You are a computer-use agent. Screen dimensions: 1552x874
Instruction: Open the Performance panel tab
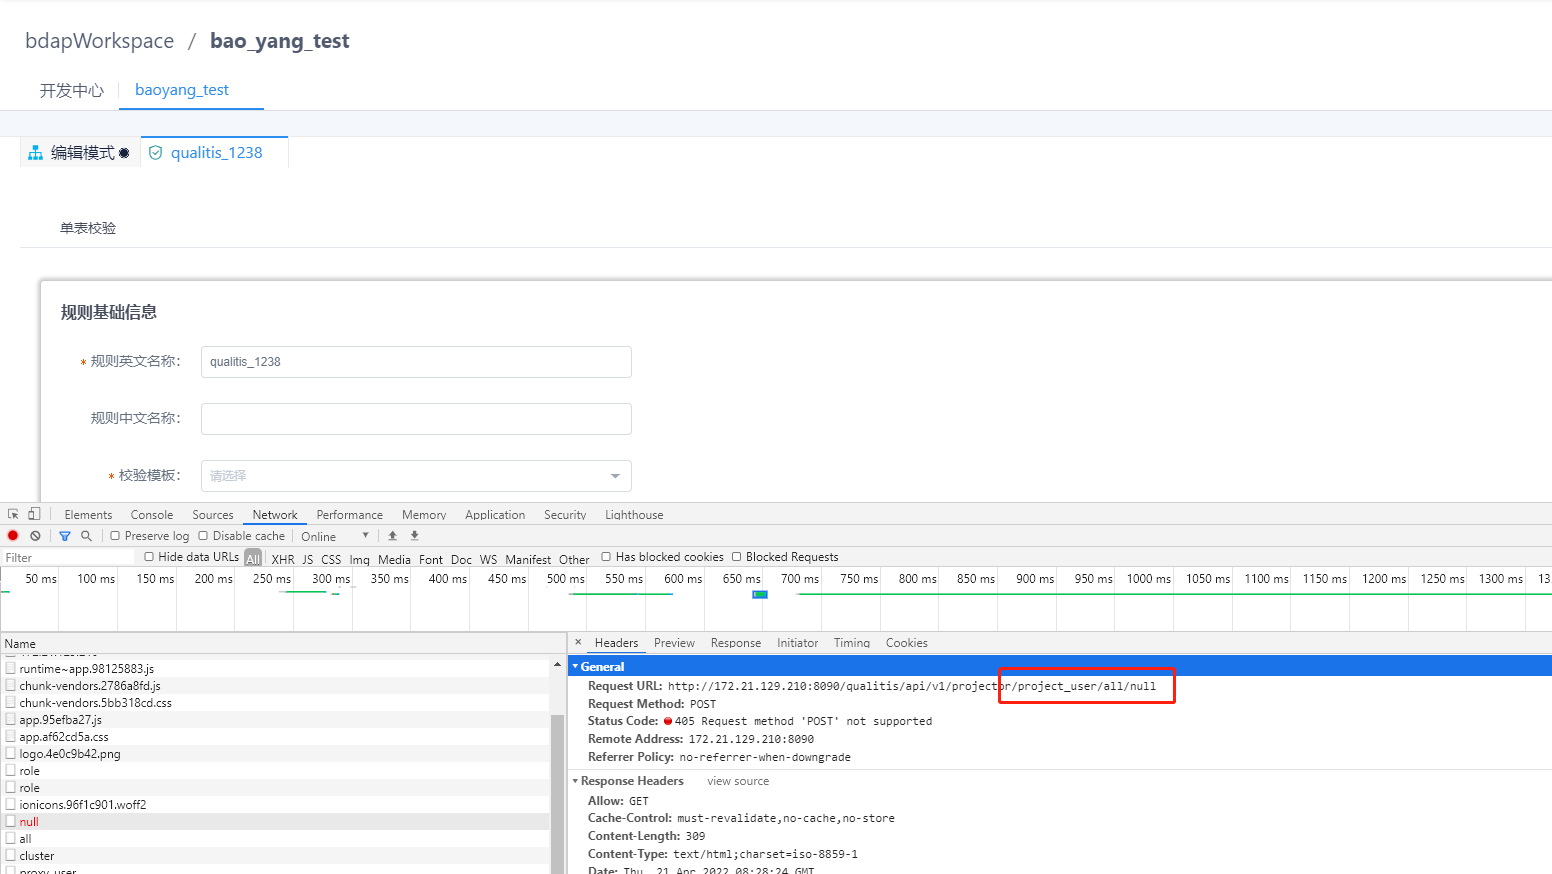(350, 514)
